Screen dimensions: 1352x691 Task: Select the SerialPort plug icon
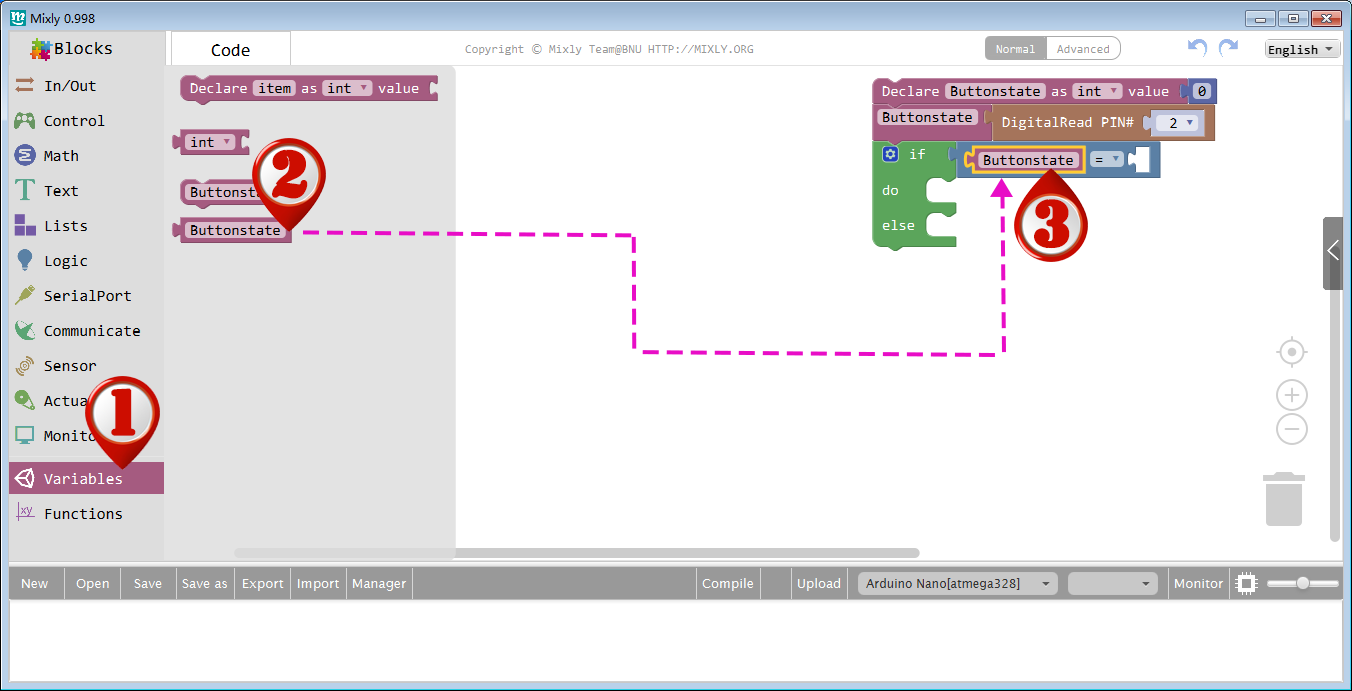25,296
